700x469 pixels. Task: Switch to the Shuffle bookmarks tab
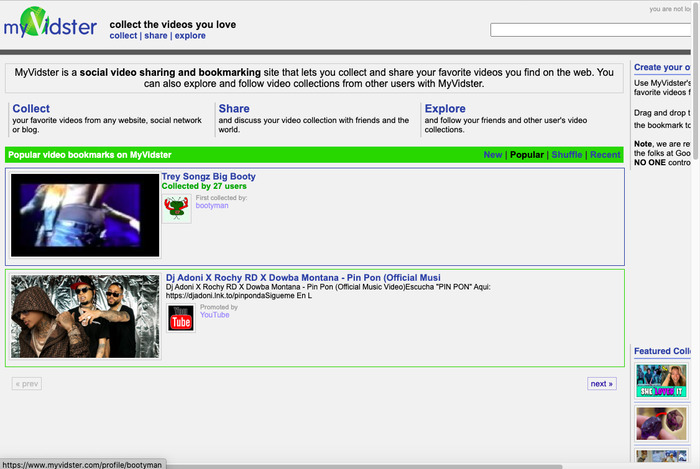click(567, 155)
